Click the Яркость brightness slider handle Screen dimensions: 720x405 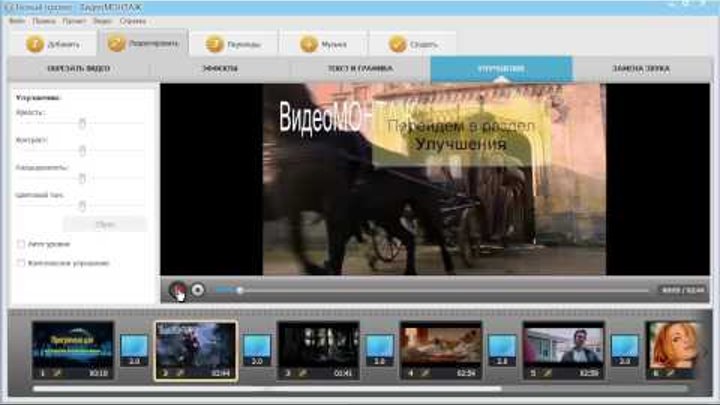pyautogui.click(x=82, y=123)
